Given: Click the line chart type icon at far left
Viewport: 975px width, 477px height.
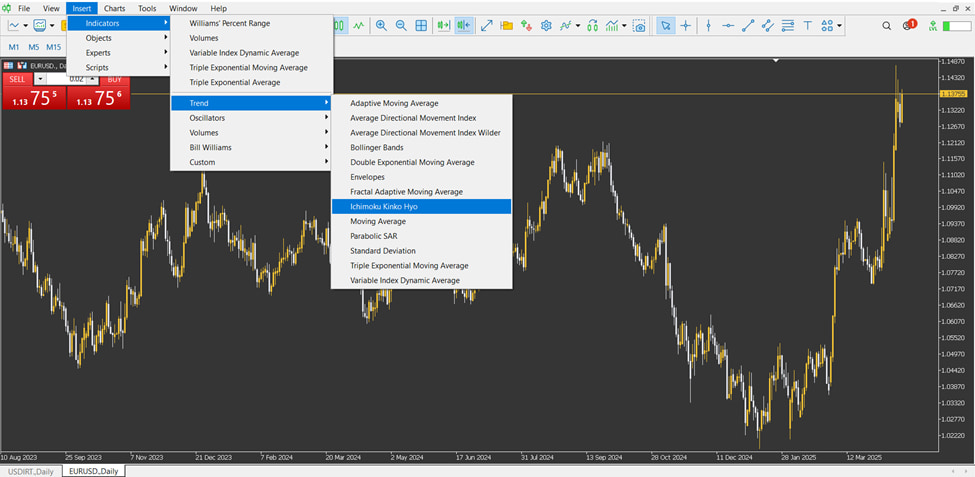Looking at the screenshot, I should [x=13, y=25].
